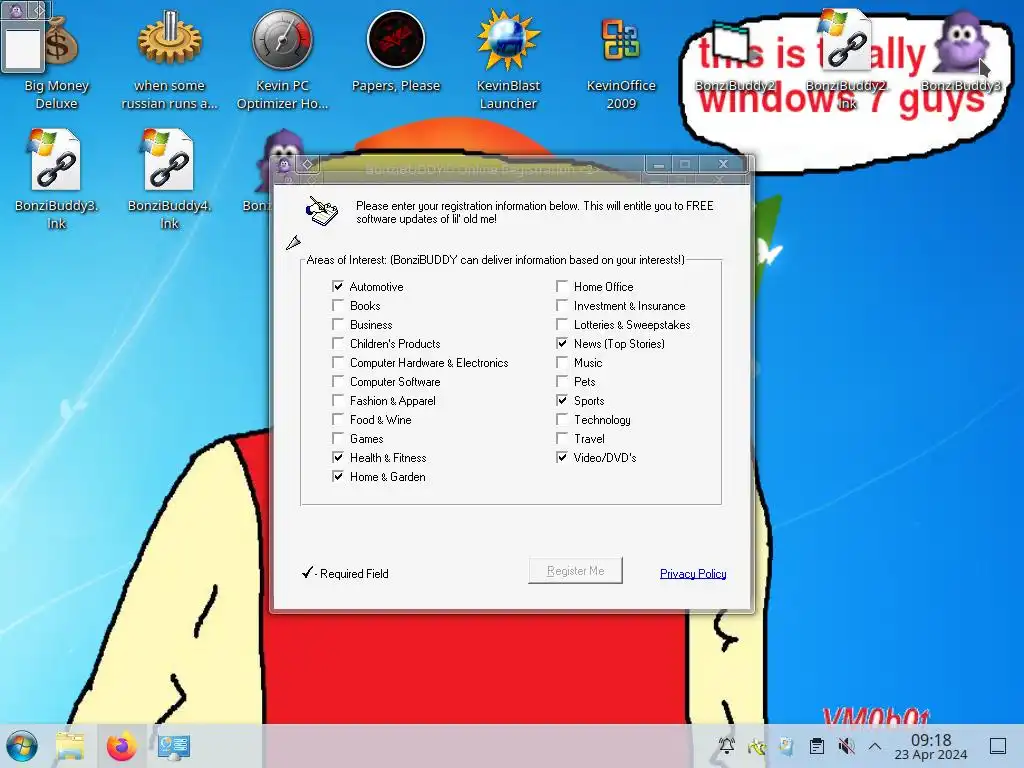Maximize the BonziBUDDY registration dialog
Image resolution: width=1024 pixels, height=768 pixels.
(x=684, y=165)
